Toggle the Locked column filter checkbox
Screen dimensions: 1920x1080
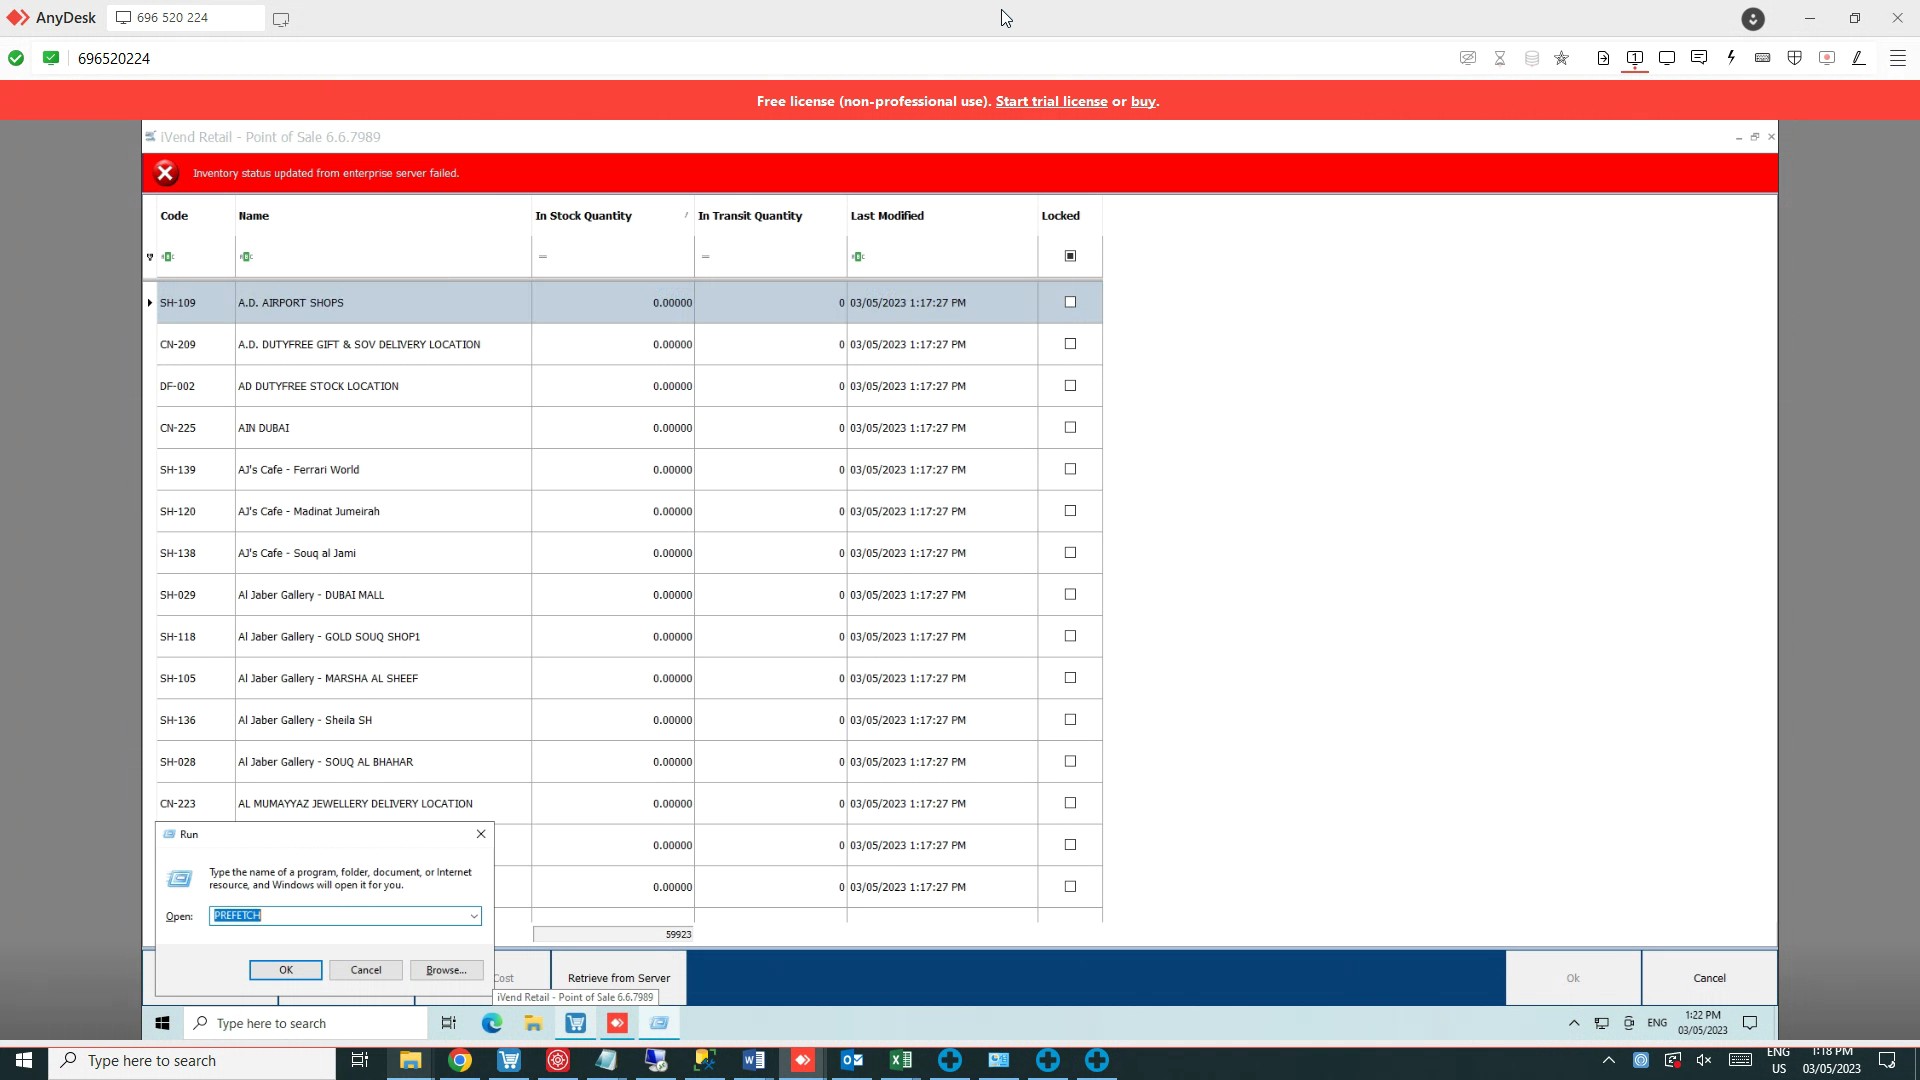tap(1070, 256)
